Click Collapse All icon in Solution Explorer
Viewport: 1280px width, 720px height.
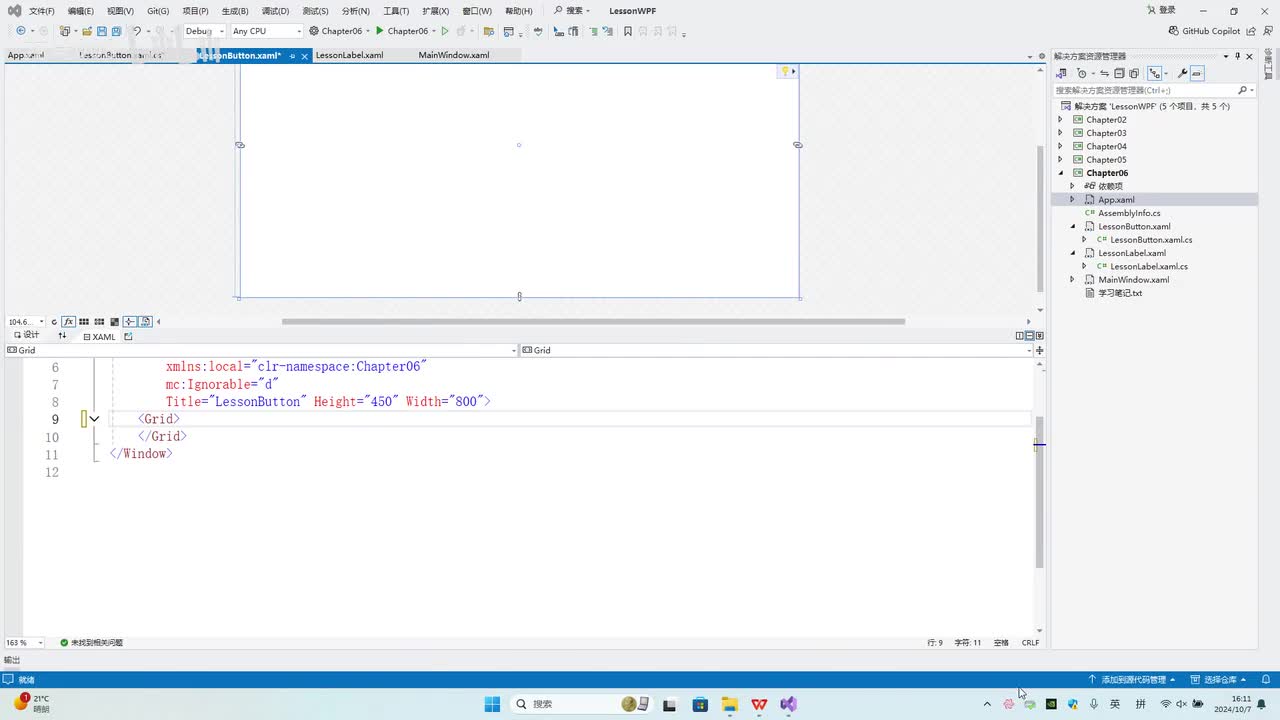pos(1119,73)
